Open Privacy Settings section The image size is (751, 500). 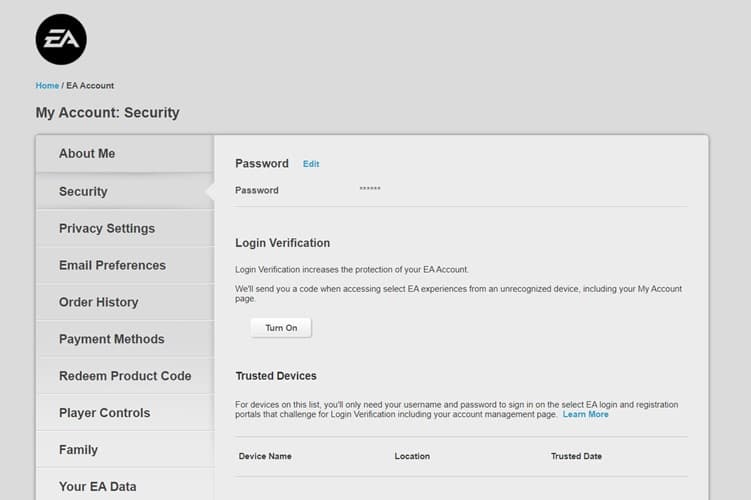point(107,228)
